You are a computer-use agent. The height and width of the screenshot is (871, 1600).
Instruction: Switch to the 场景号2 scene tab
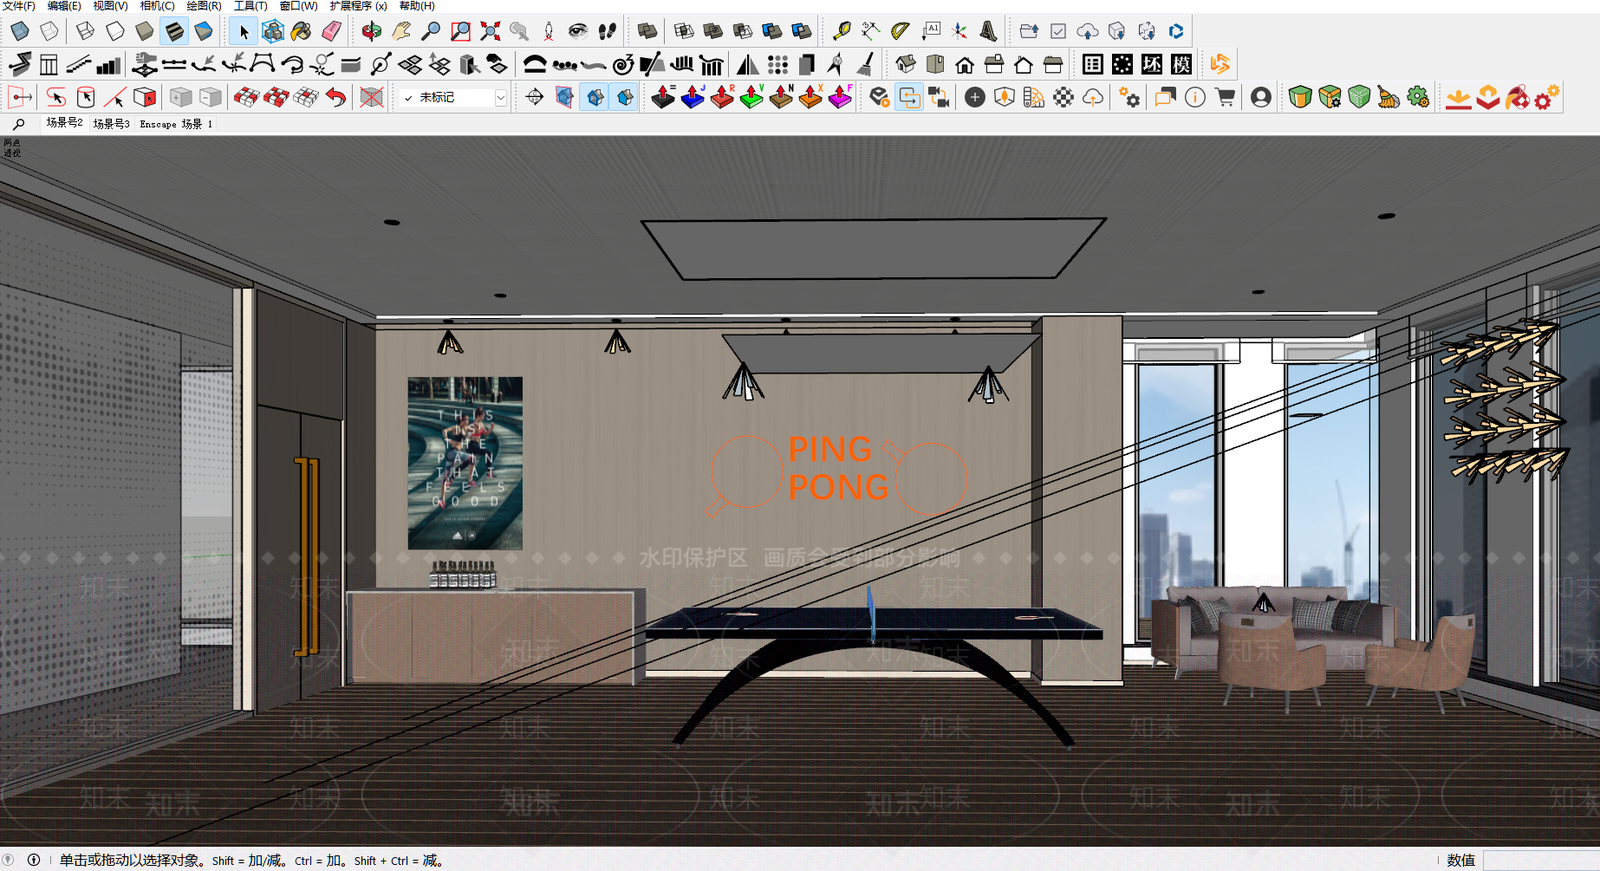point(64,123)
